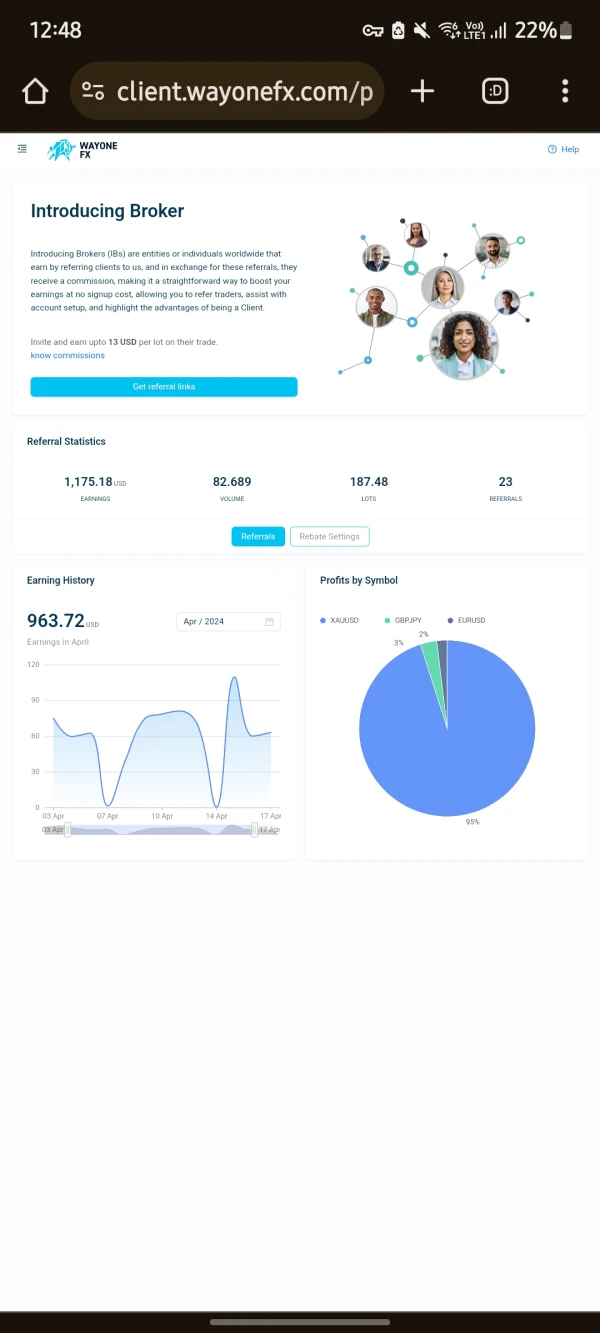Open the Help link
The height and width of the screenshot is (1333, 600).
563,149
